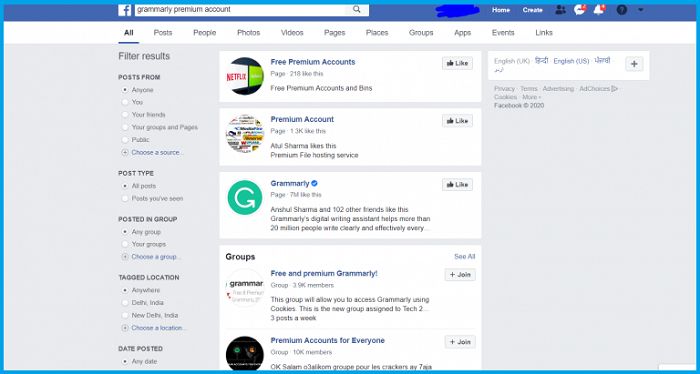Viewport: 700px width, 374px height.
Task: Switch to the Posts tab
Action: (163, 33)
